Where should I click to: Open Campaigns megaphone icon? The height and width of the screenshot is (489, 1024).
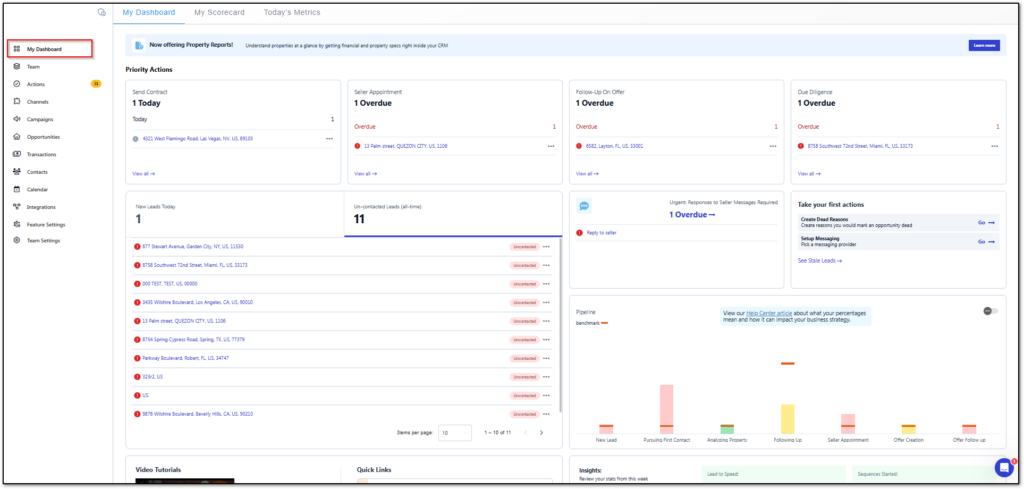click(x=17, y=119)
